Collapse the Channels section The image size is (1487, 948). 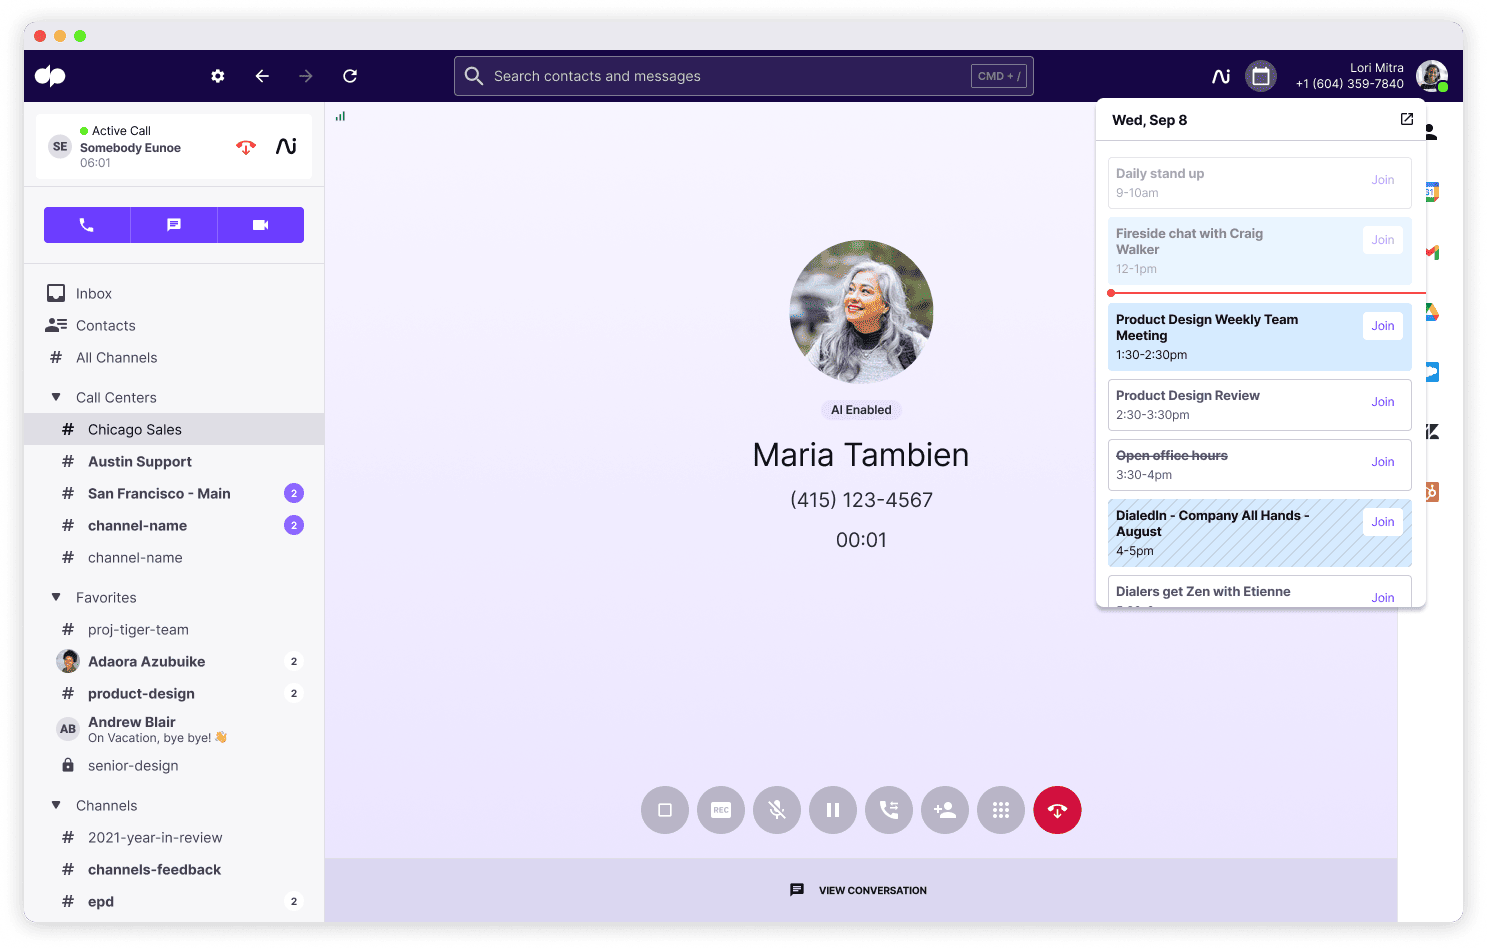[x=56, y=805]
